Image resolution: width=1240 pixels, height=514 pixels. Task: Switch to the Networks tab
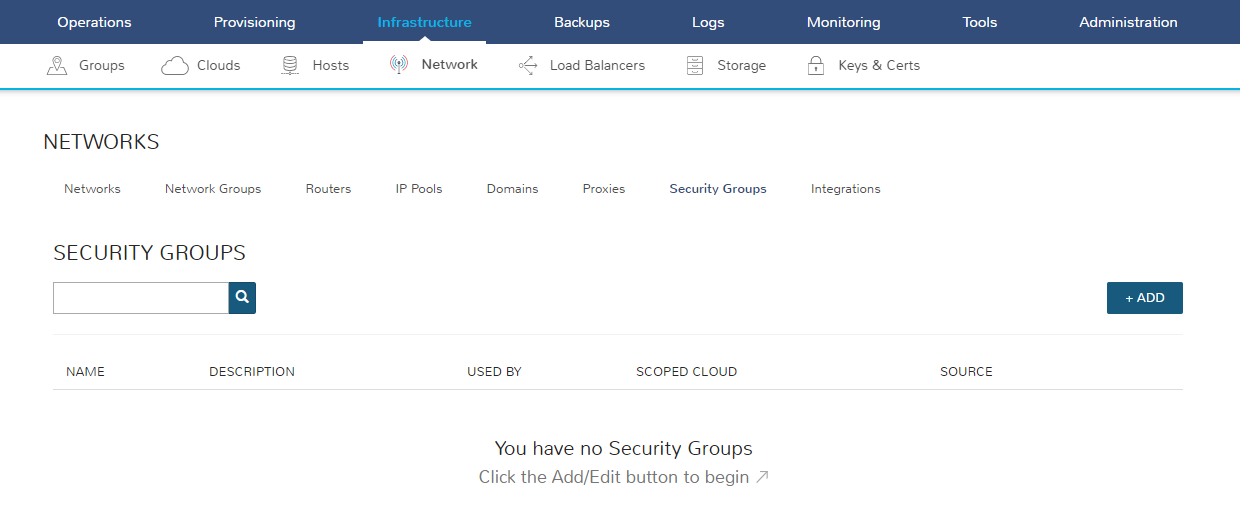92,189
